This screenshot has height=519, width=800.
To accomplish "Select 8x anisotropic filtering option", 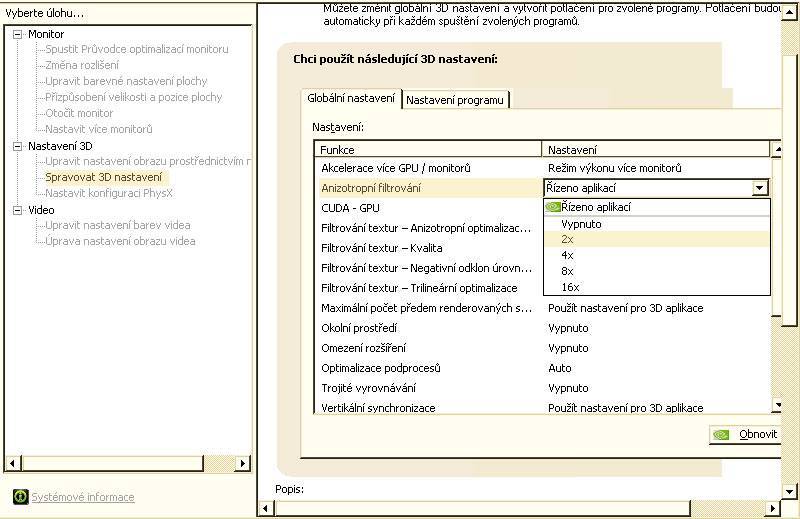I will click(x=657, y=271).
